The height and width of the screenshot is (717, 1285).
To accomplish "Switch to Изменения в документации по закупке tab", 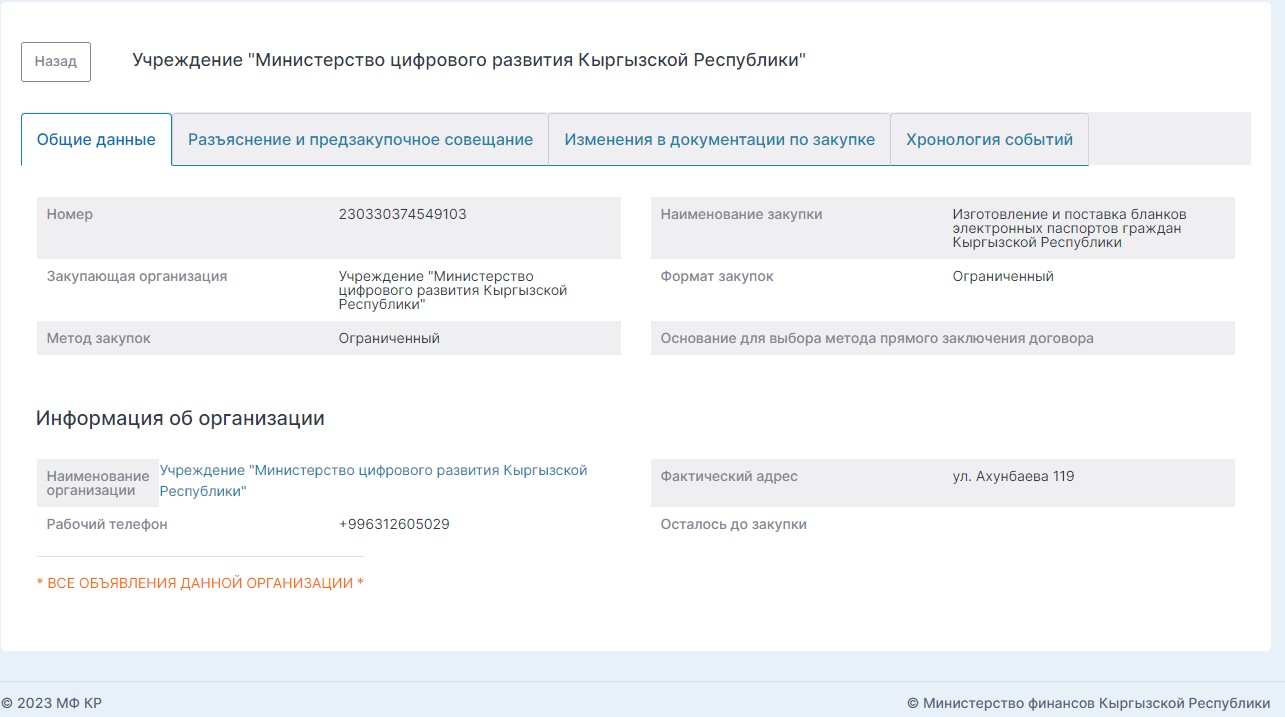I will click(x=719, y=140).
